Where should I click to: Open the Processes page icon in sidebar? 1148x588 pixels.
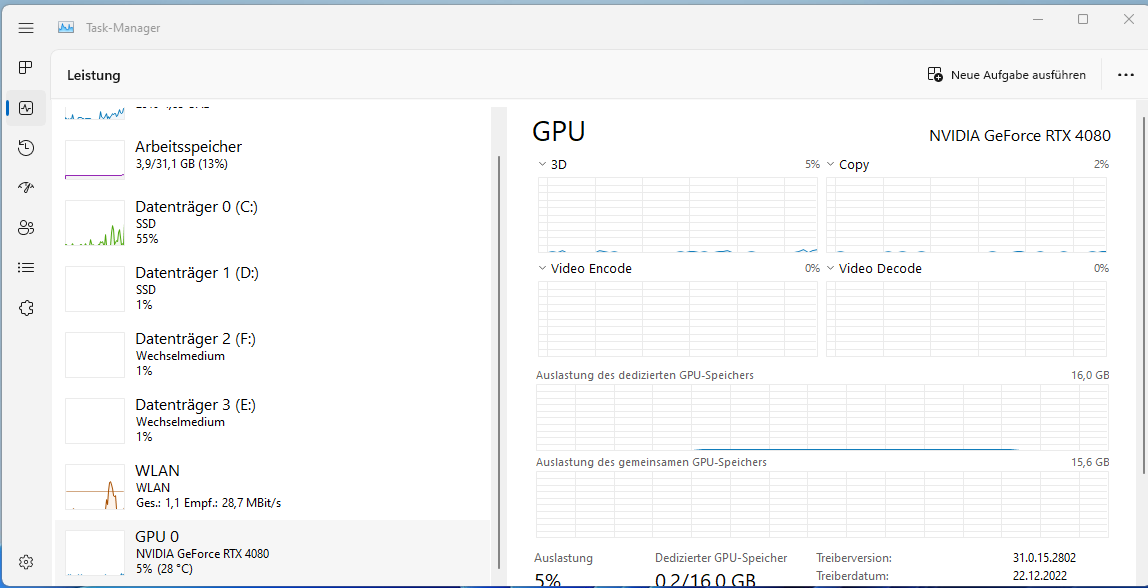26,68
